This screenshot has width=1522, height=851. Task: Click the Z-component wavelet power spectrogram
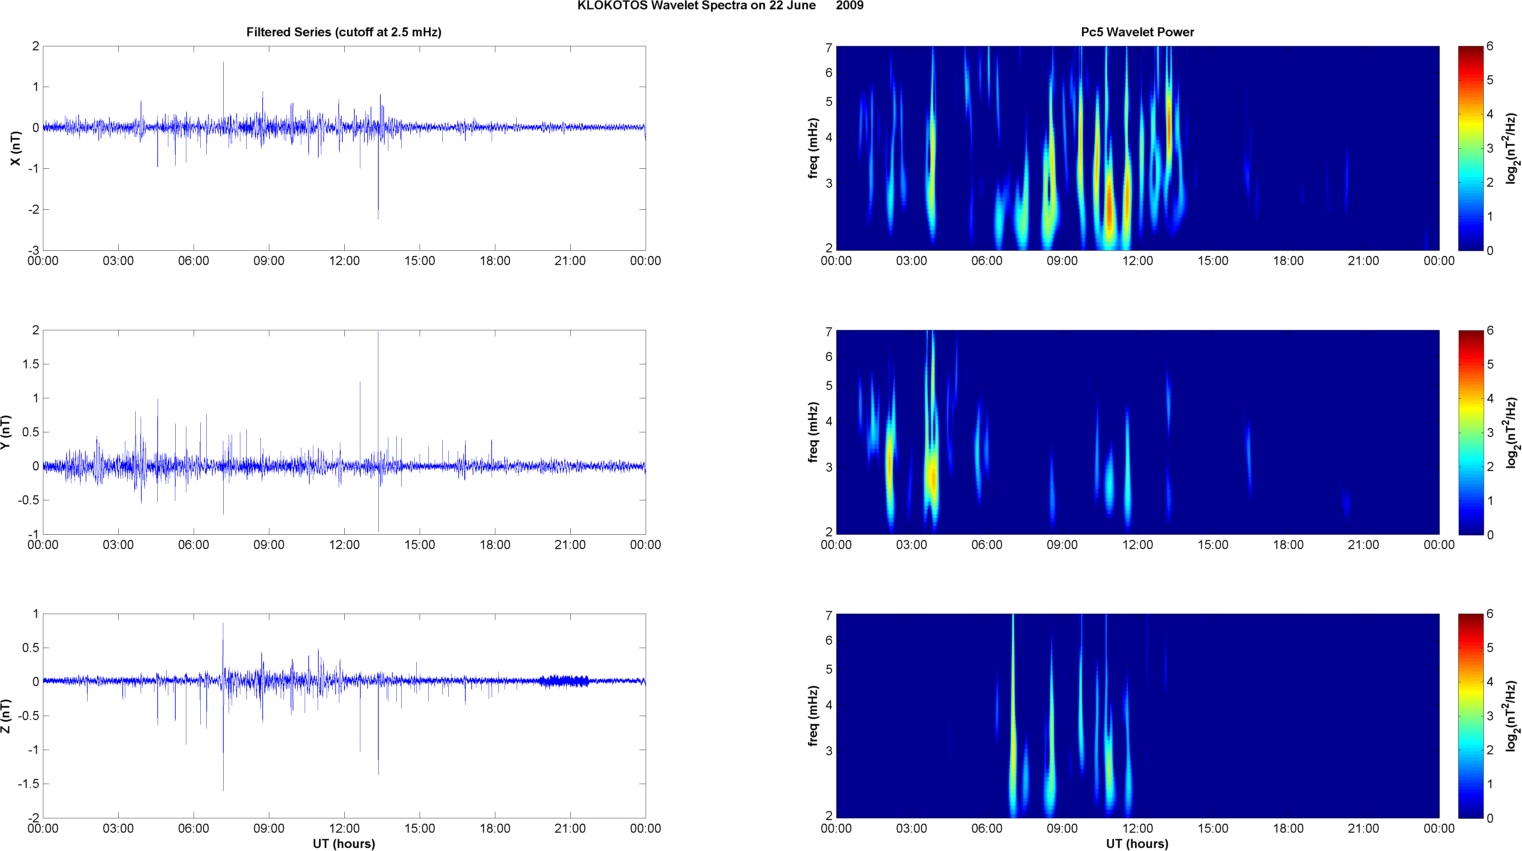[x=1137, y=716]
